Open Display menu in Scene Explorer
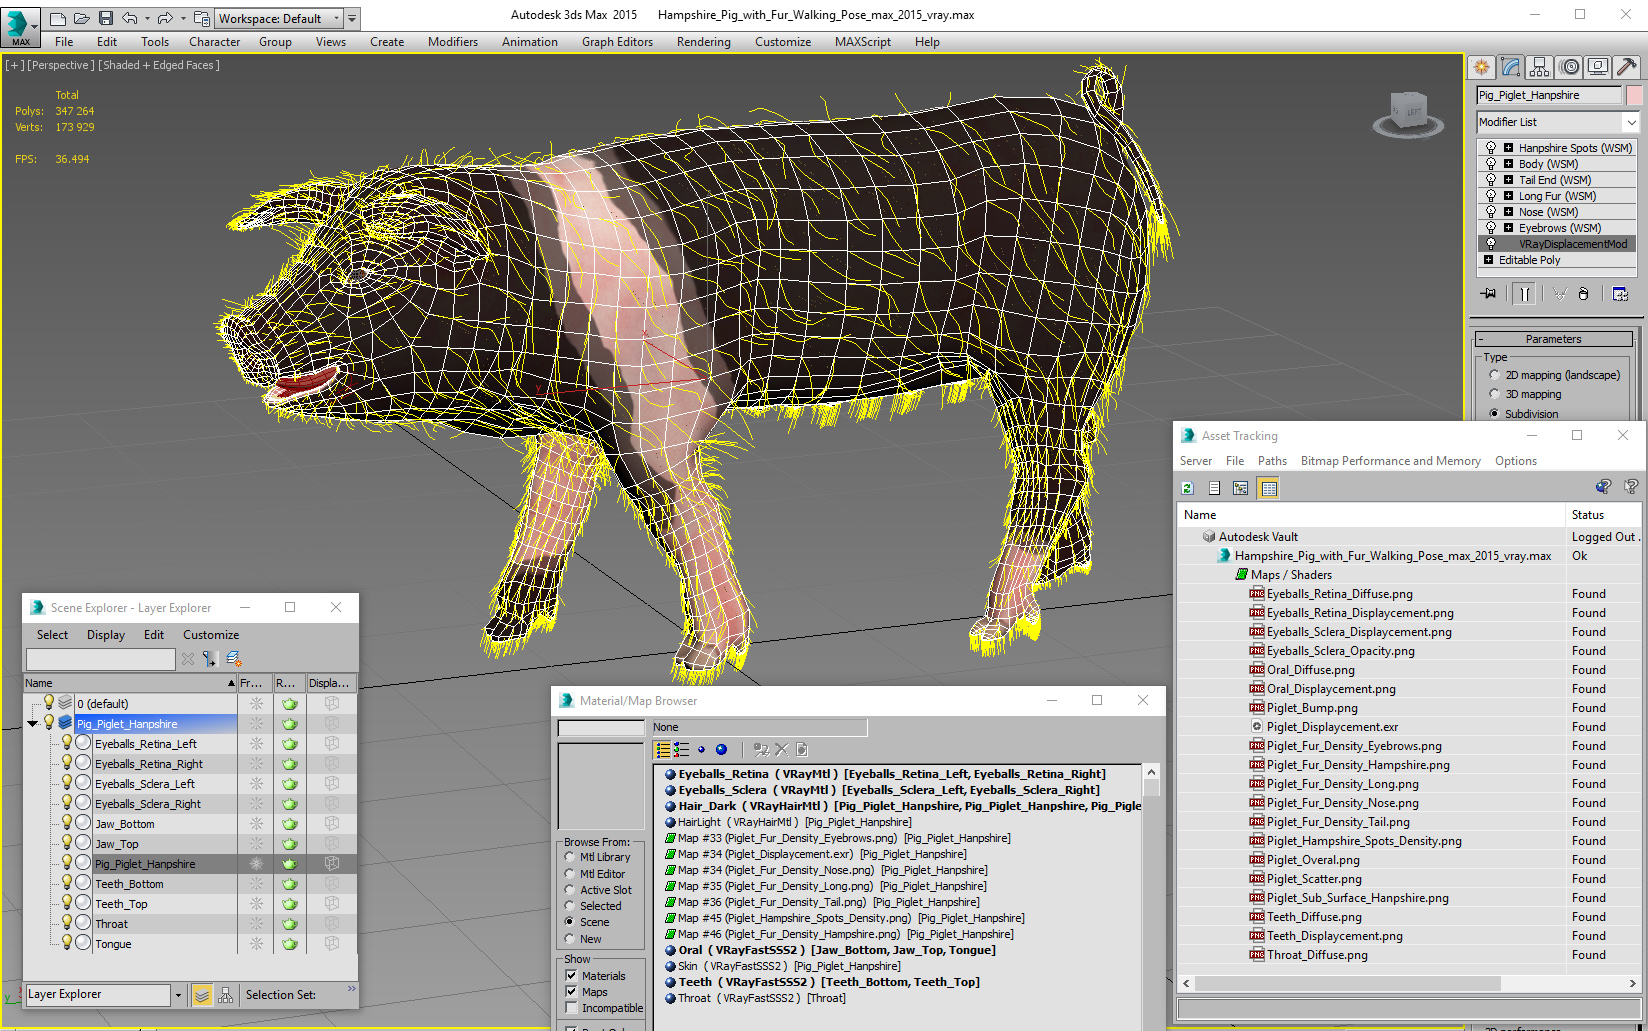 point(106,635)
